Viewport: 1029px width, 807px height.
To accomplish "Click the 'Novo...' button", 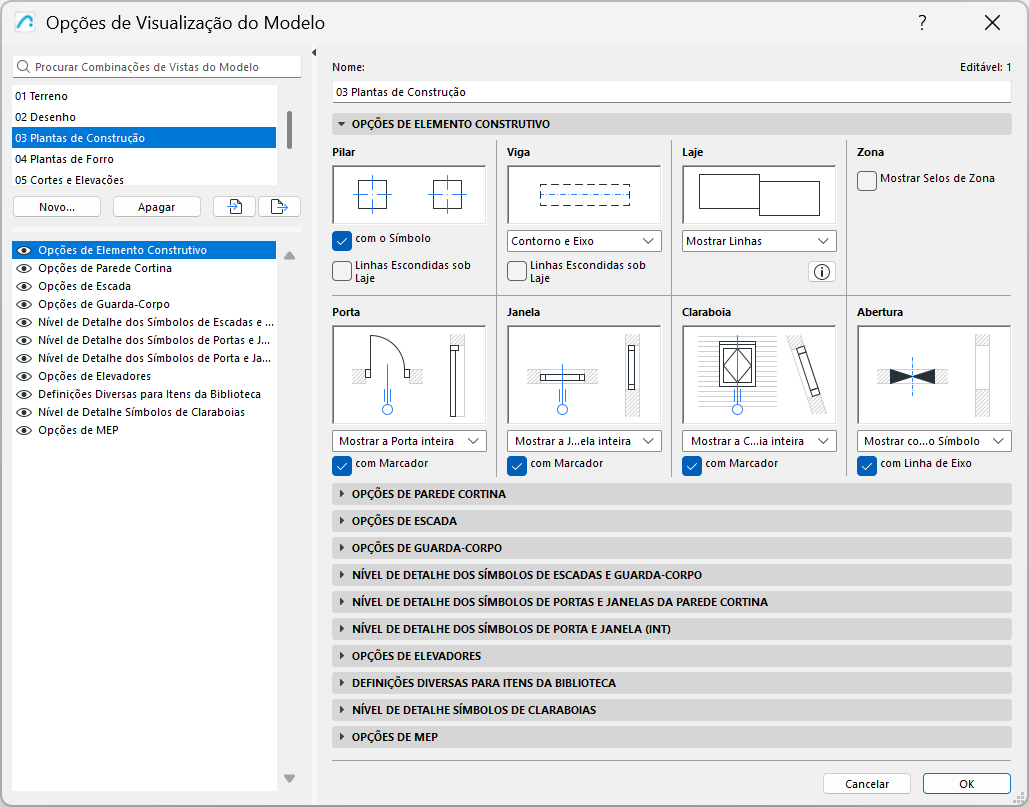I will [55, 206].
